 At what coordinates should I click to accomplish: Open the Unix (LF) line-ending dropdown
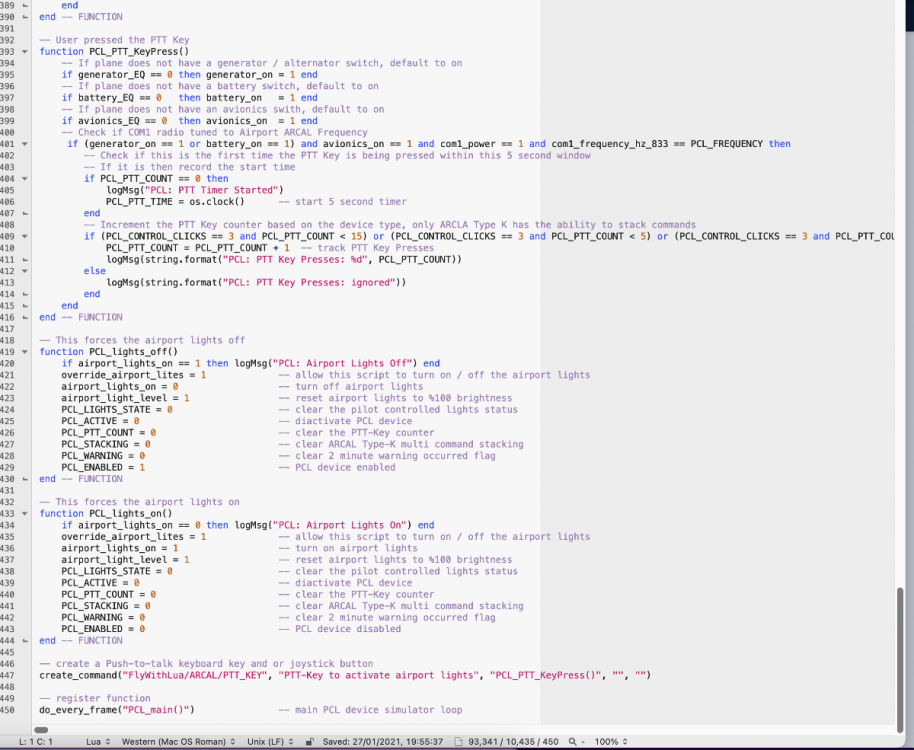(x=268, y=741)
